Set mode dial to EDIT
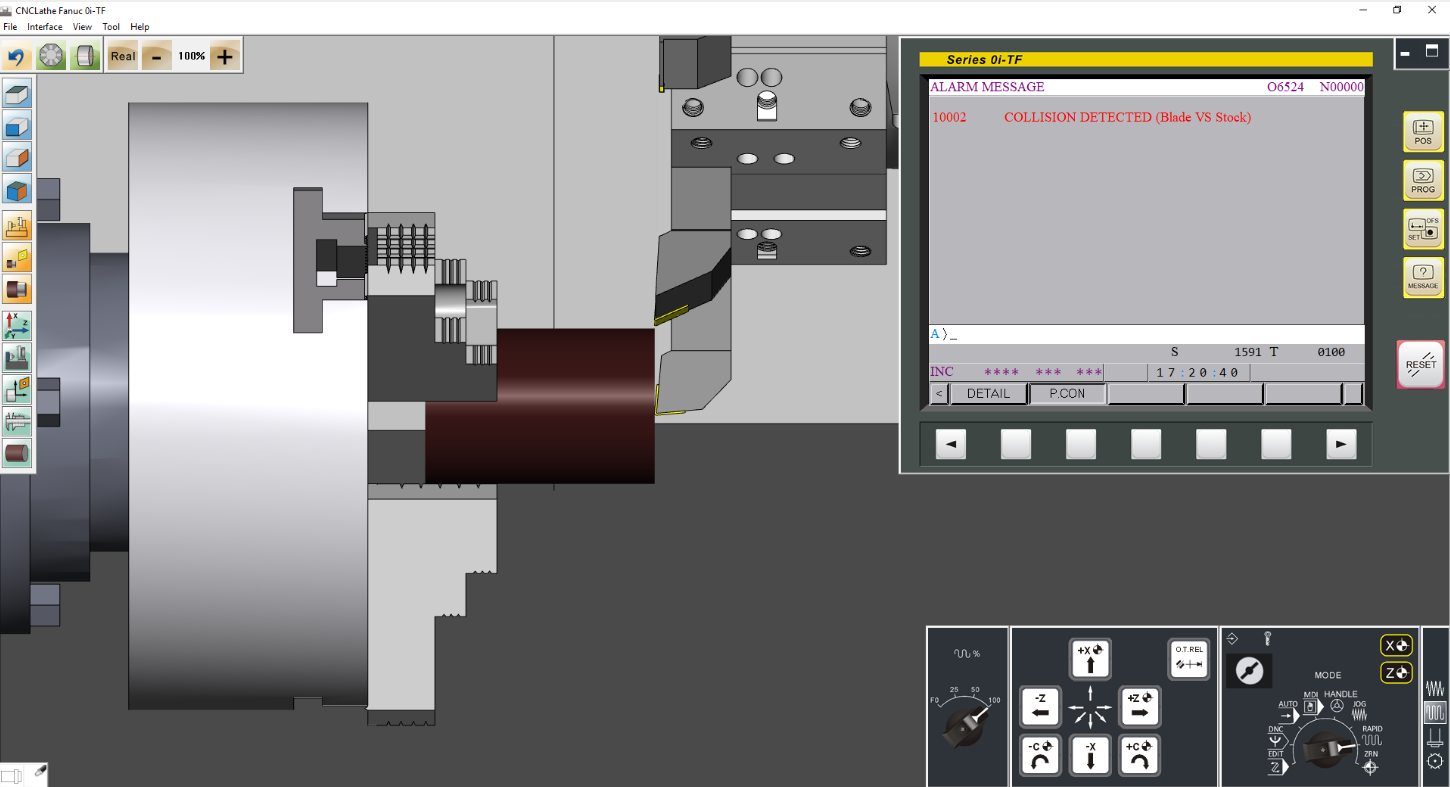This screenshot has width=1450, height=787. point(1276,762)
